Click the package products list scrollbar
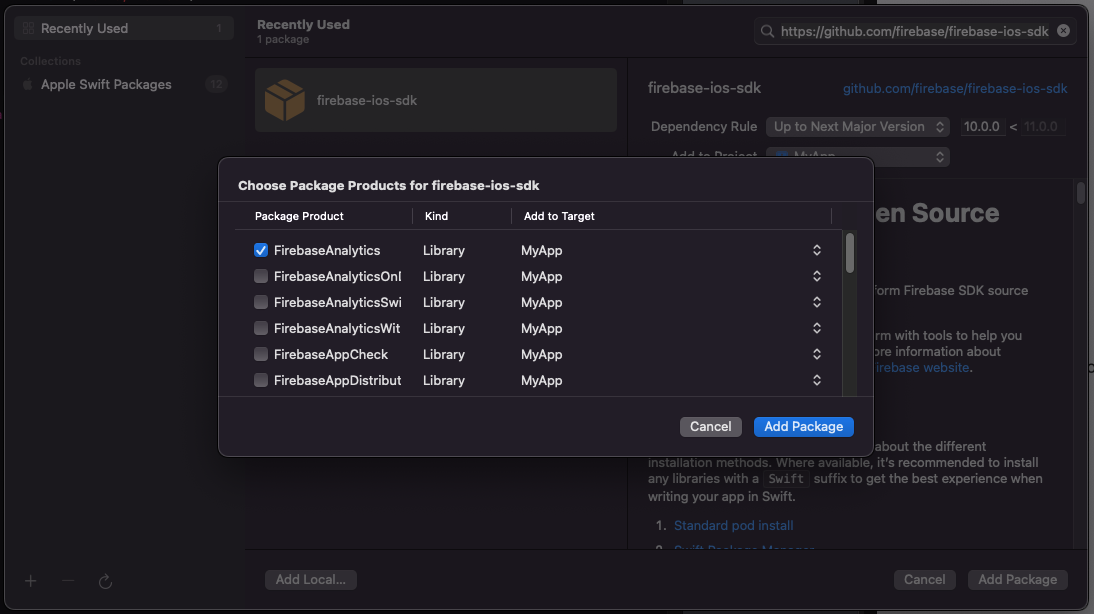This screenshot has height=614, width=1094. [850, 252]
